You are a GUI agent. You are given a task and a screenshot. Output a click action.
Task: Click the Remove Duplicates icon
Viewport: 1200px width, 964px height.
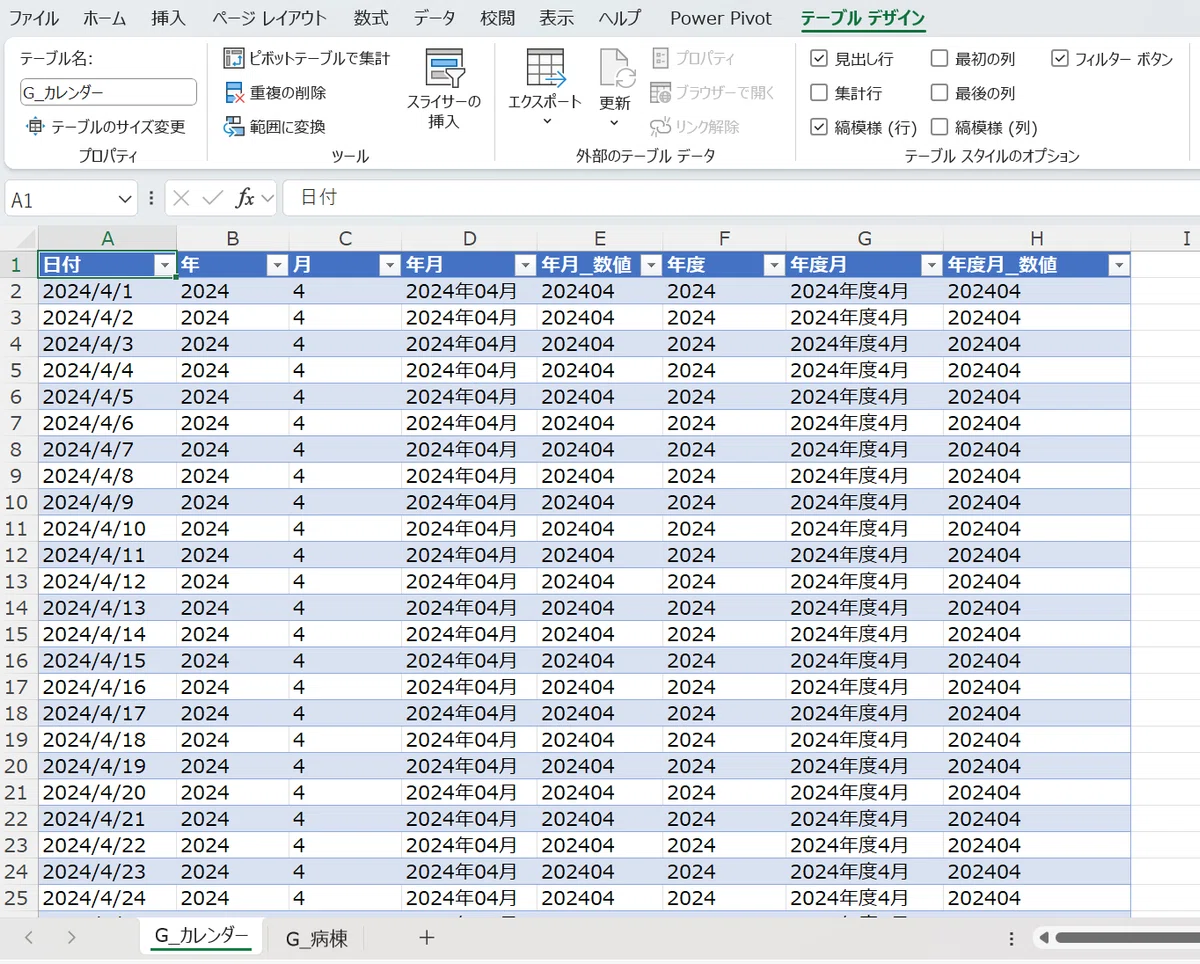pos(233,93)
